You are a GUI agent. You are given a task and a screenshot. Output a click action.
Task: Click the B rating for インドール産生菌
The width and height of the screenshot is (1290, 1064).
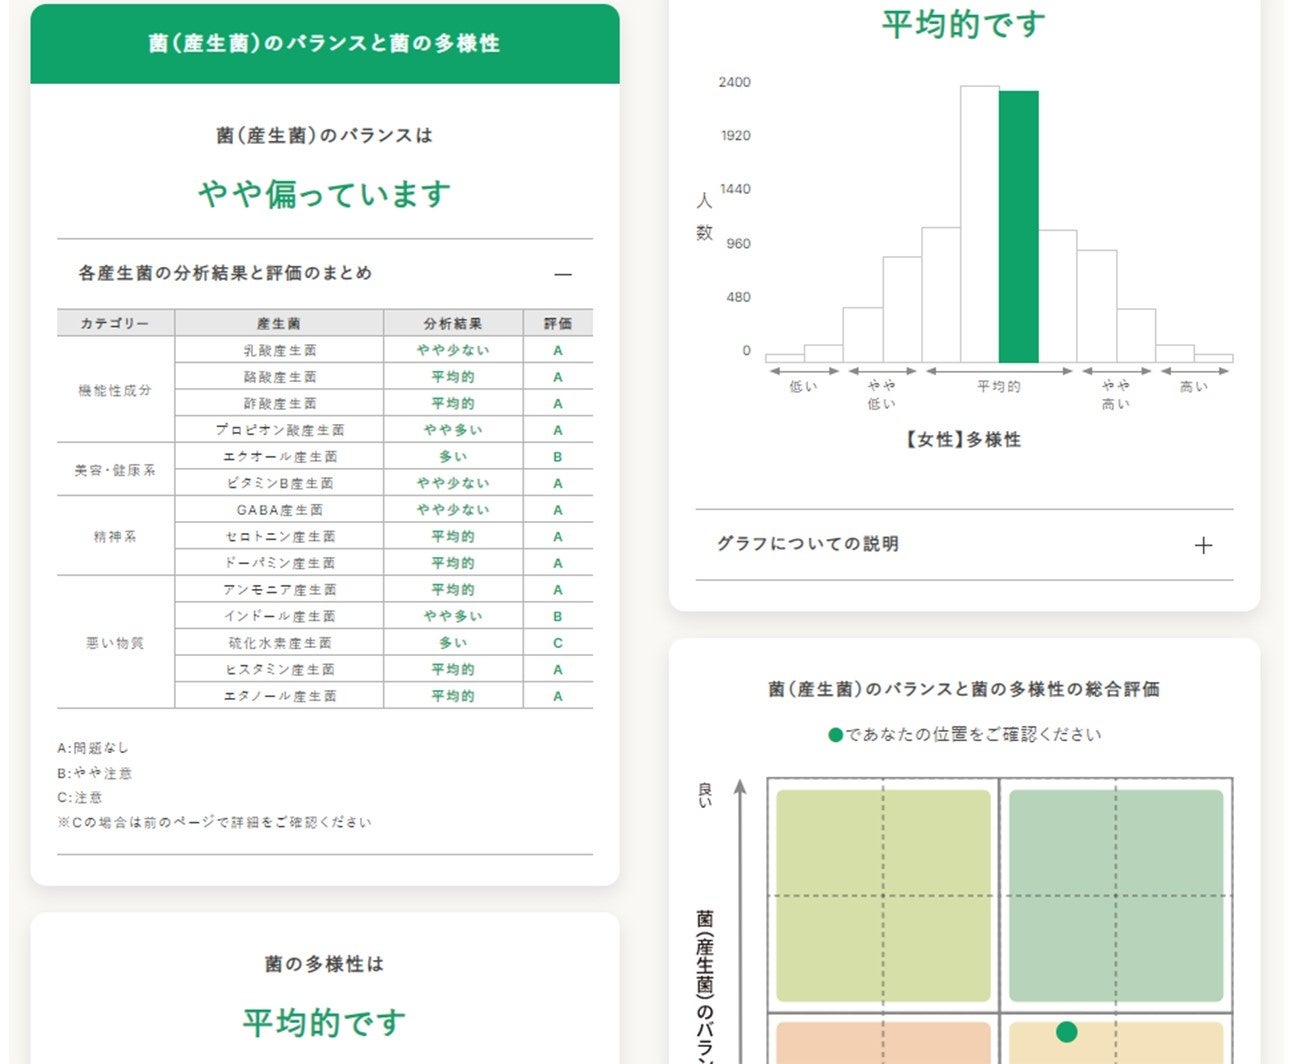click(558, 616)
